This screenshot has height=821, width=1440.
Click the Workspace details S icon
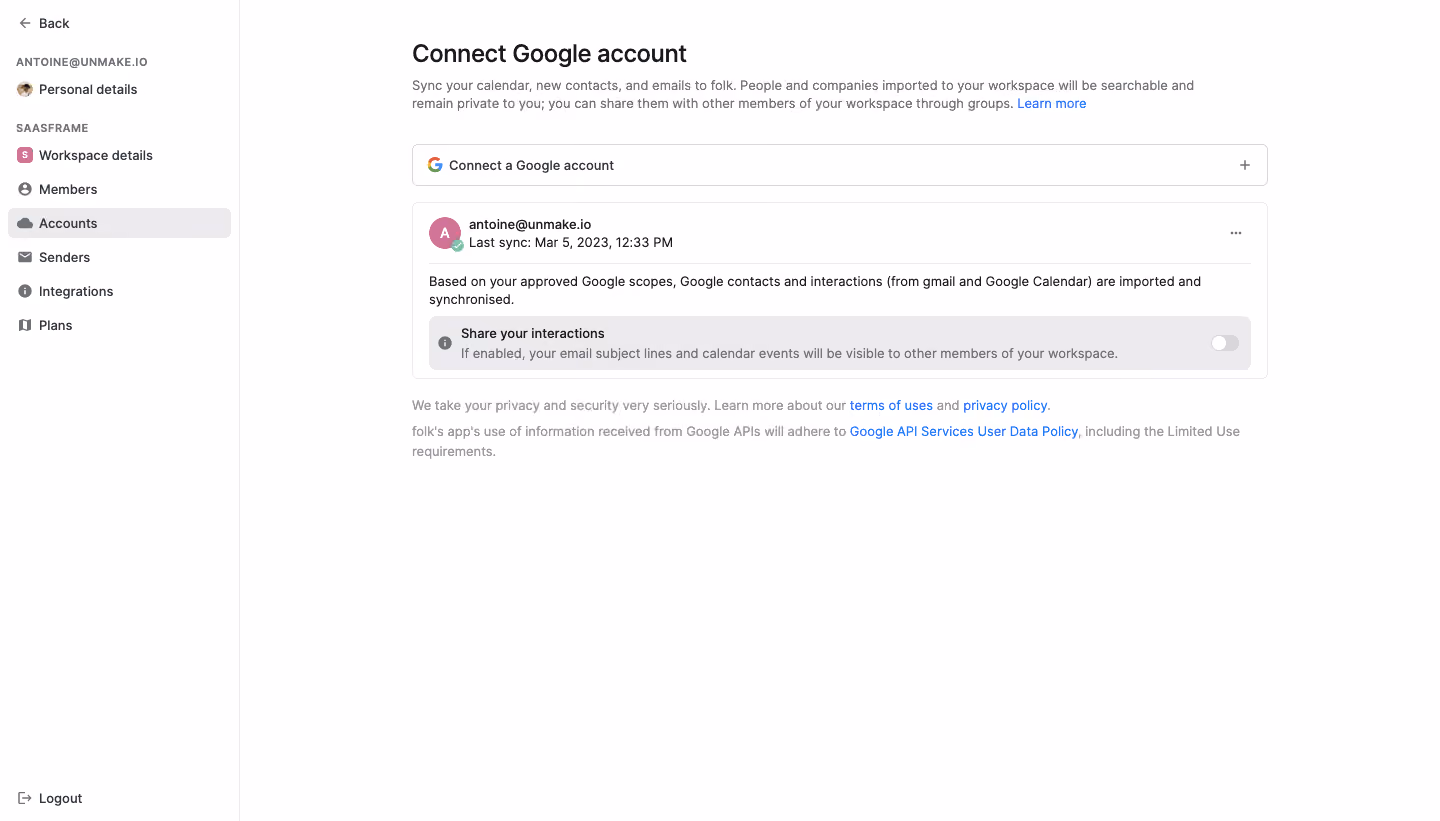point(25,155)
